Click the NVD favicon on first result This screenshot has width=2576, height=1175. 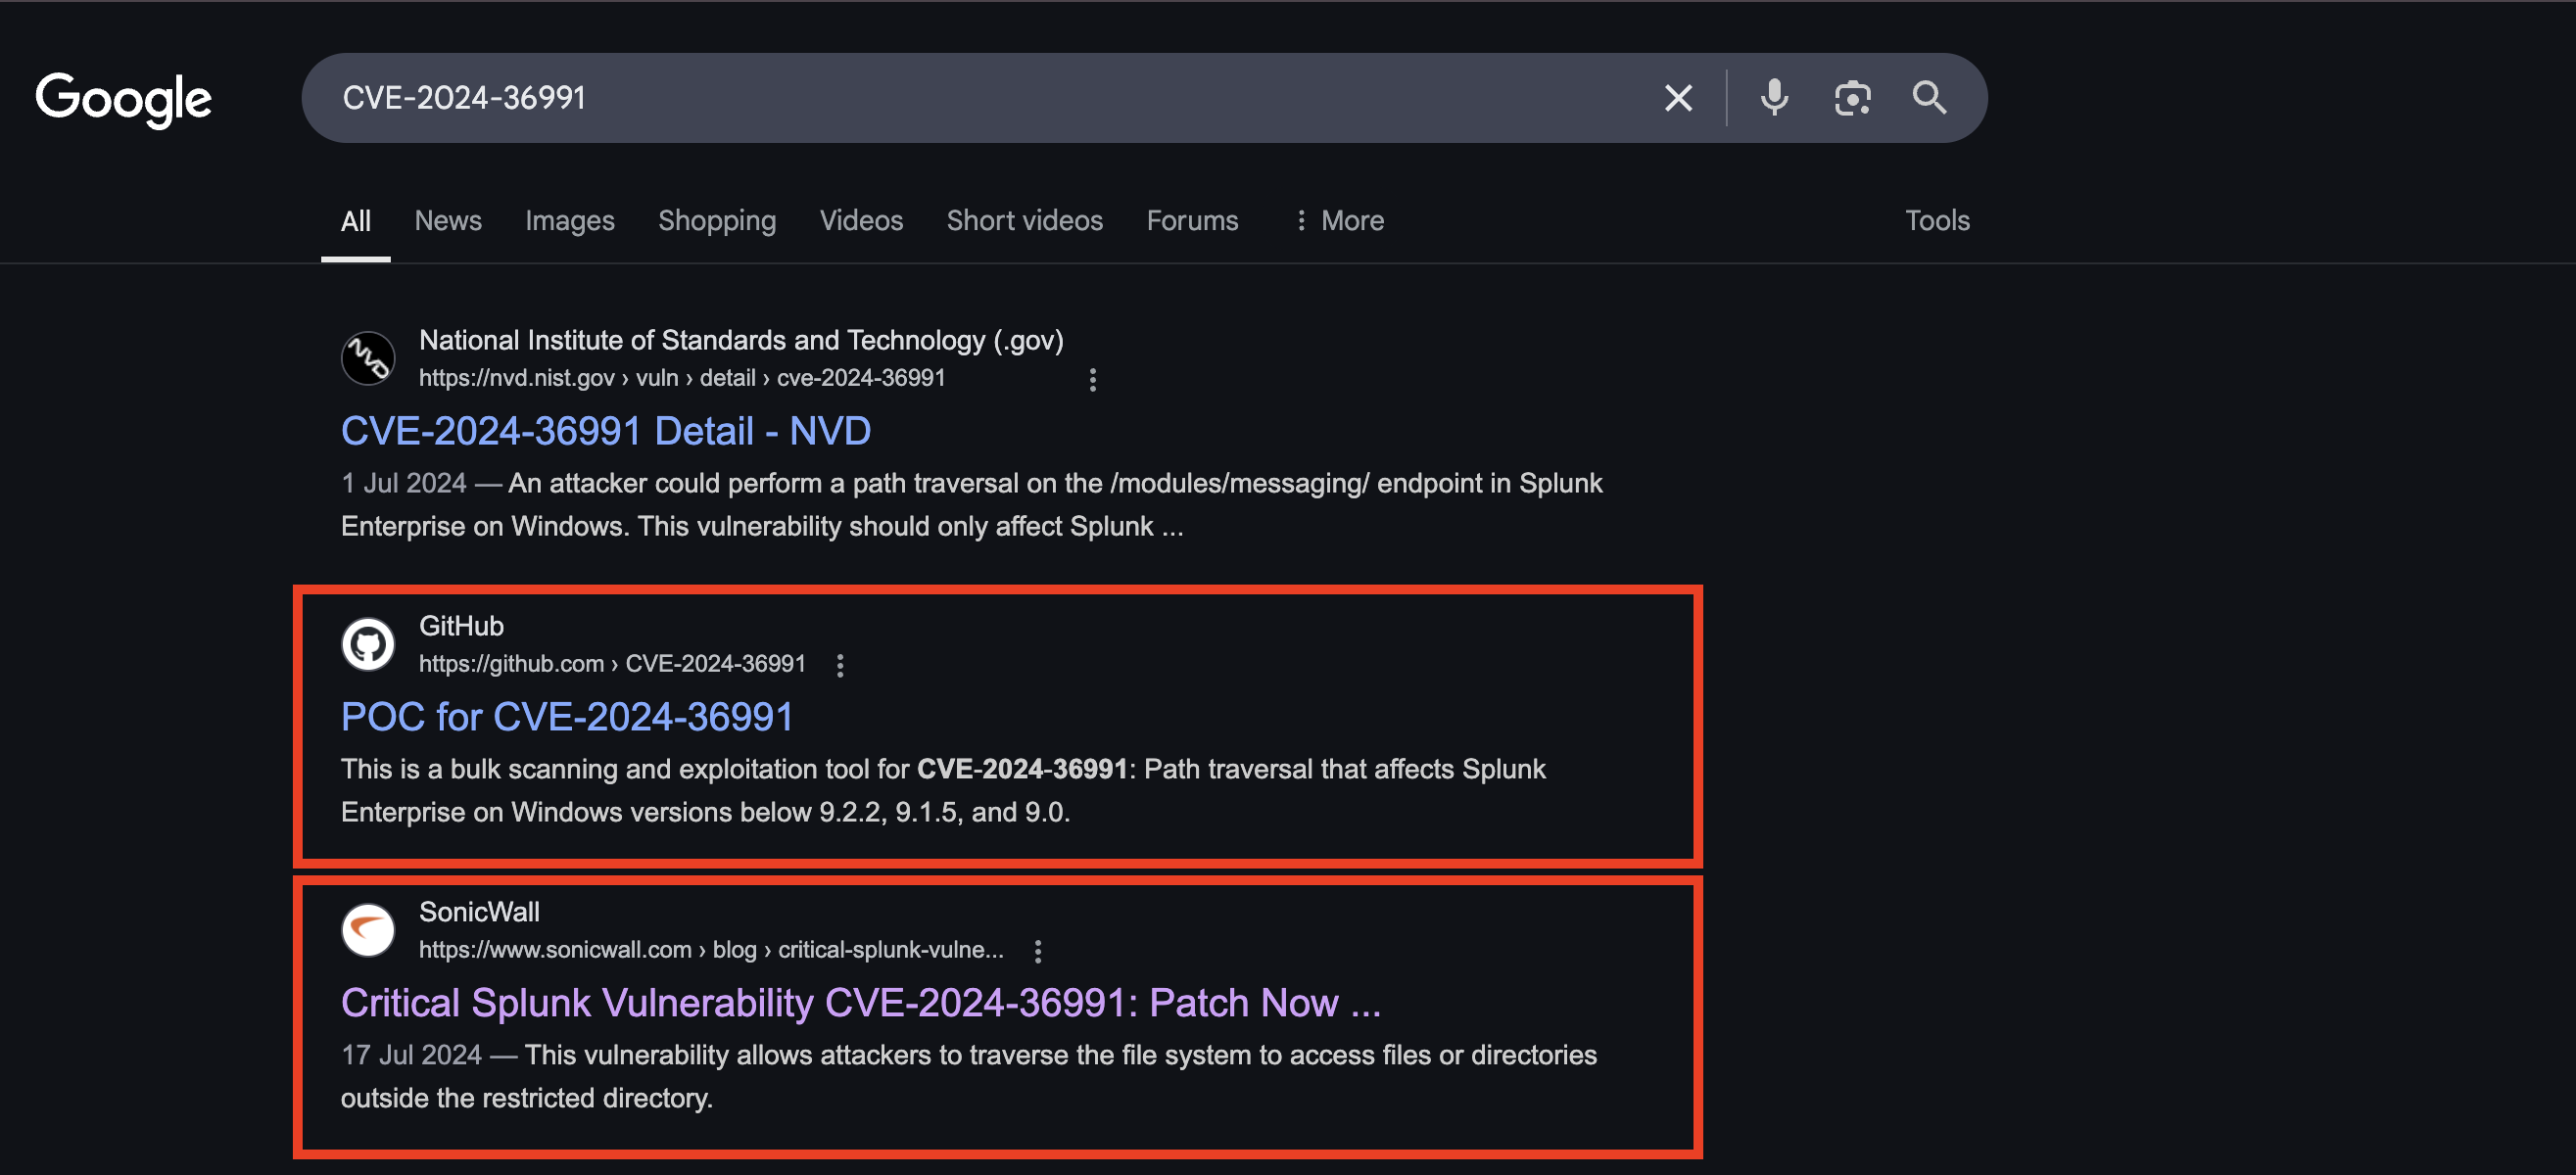[368, 358]
